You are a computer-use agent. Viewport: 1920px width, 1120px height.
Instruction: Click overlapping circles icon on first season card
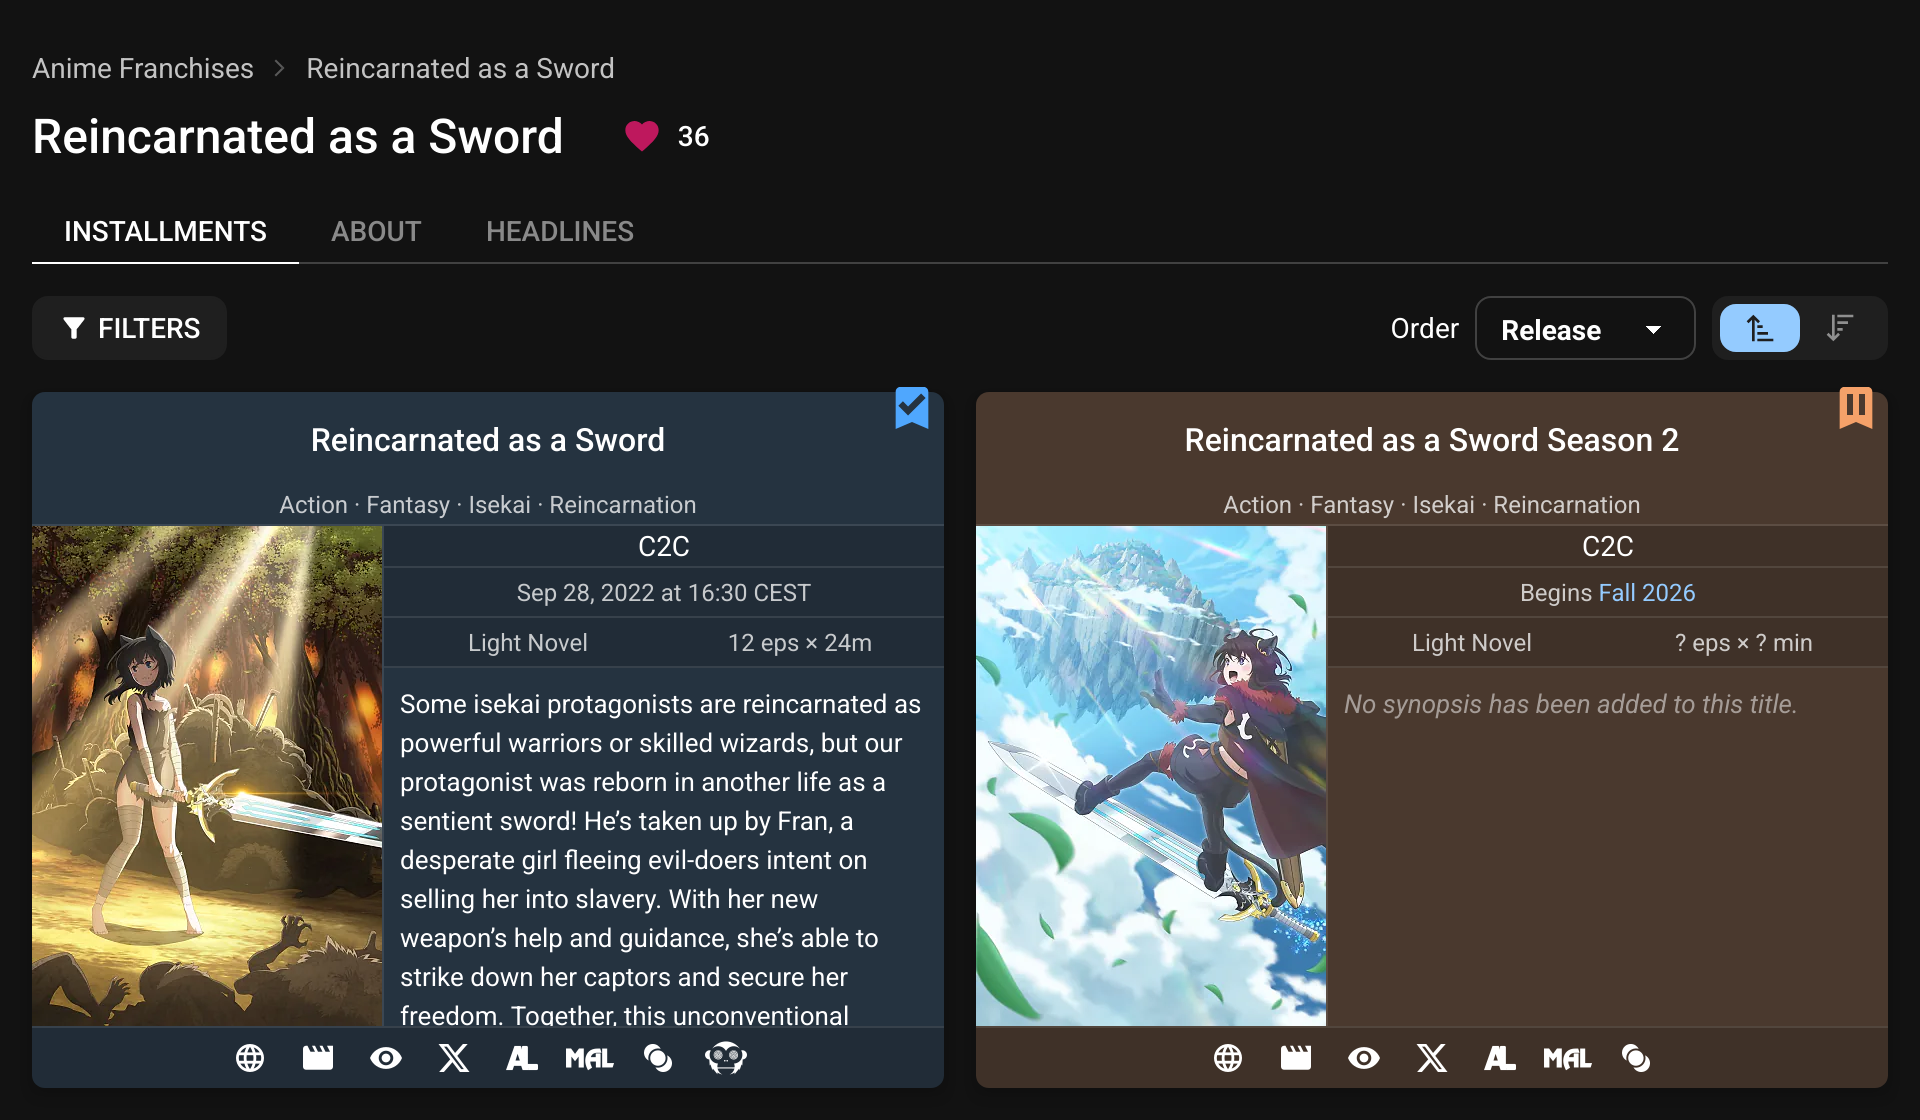pyautogui.click(x=658, y=1058)
